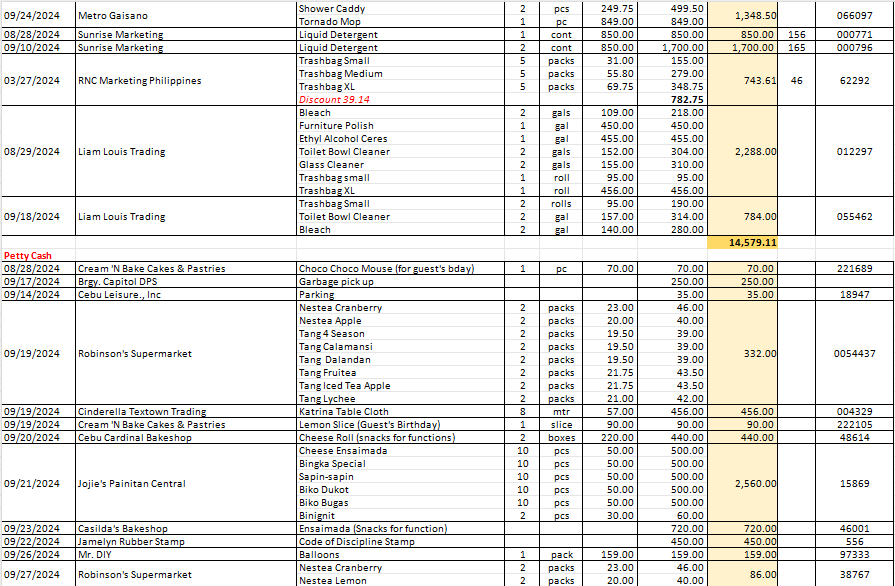
Task: Click the Tang Lychee item cell
Action: pyautogui.click(x=400, y=398)
